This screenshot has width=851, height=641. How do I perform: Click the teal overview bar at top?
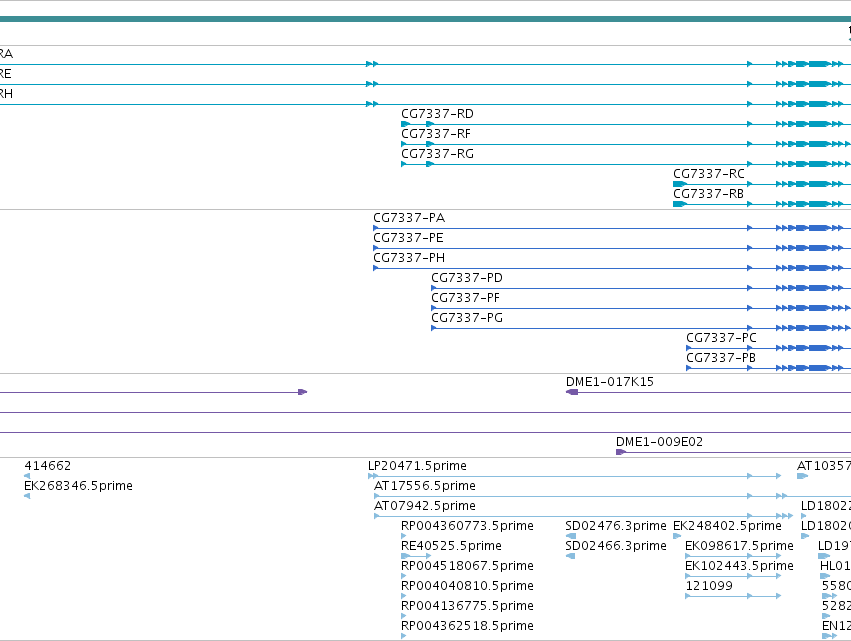click(x=426, y=19)
